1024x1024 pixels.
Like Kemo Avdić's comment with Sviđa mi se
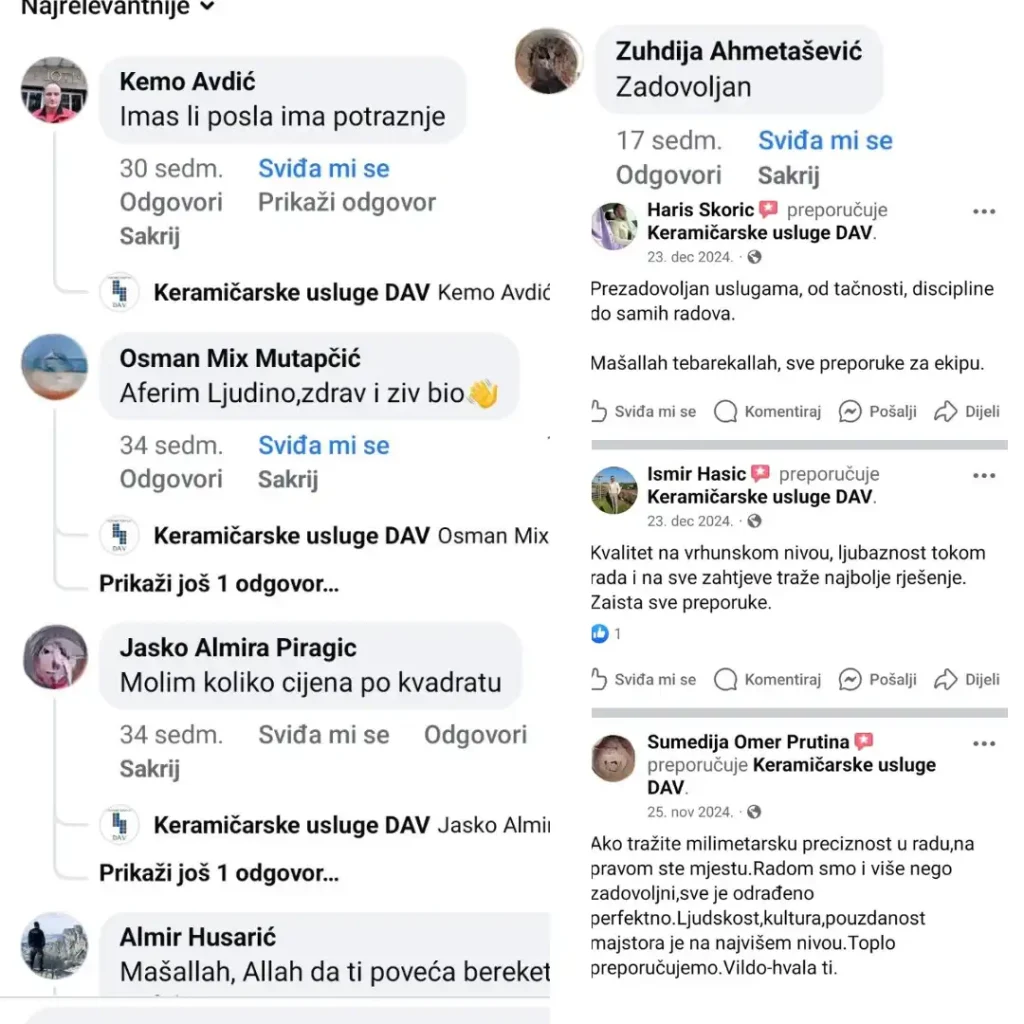click(323, 168)
